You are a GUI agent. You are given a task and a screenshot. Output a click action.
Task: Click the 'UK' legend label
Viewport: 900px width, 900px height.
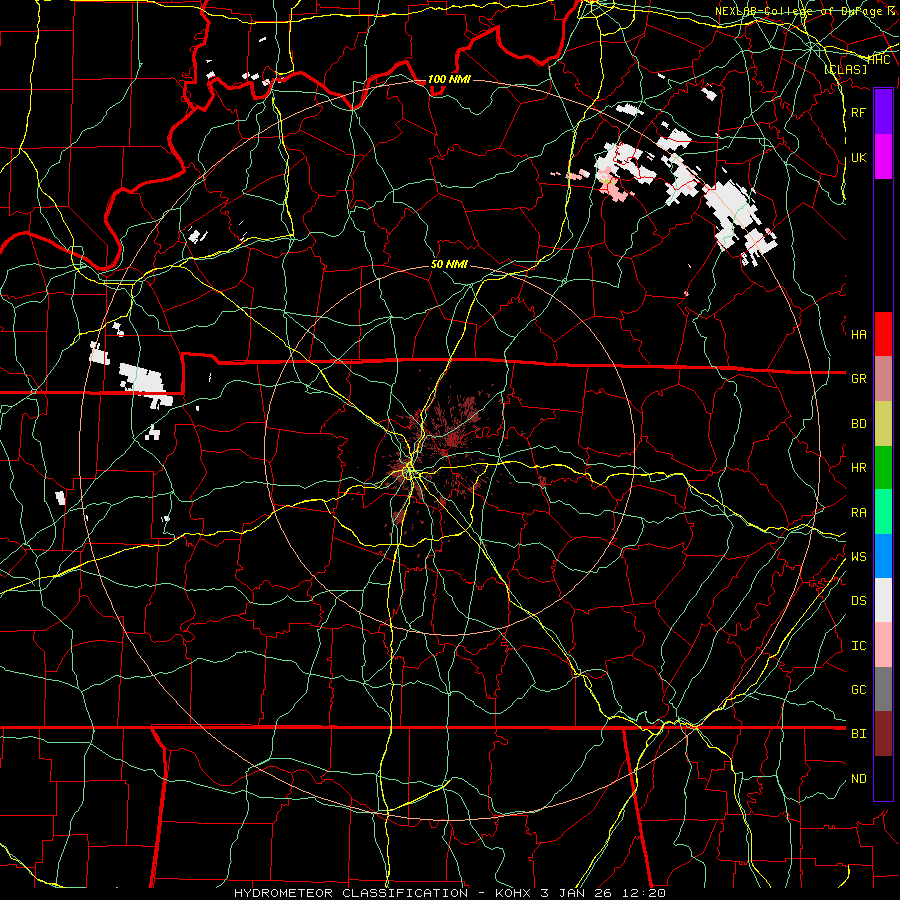[858, 157]
